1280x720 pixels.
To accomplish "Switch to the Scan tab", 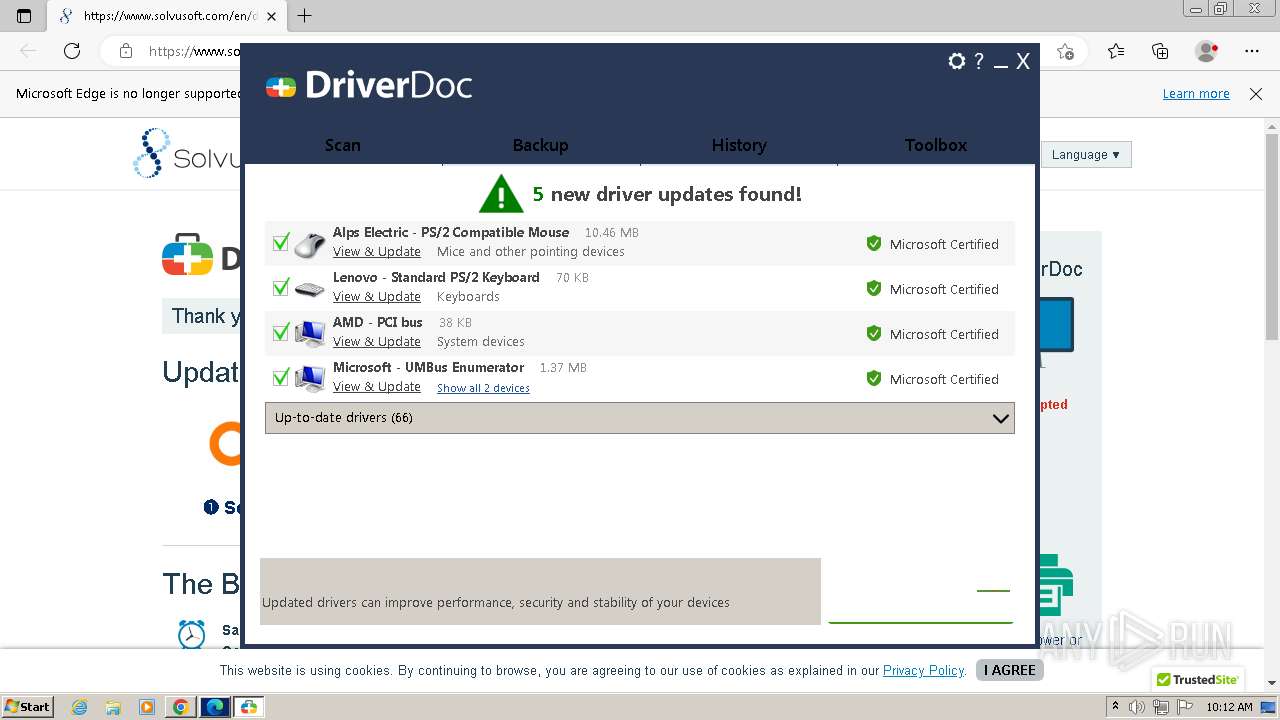I will pyautogui.click(x=343, y=145).
